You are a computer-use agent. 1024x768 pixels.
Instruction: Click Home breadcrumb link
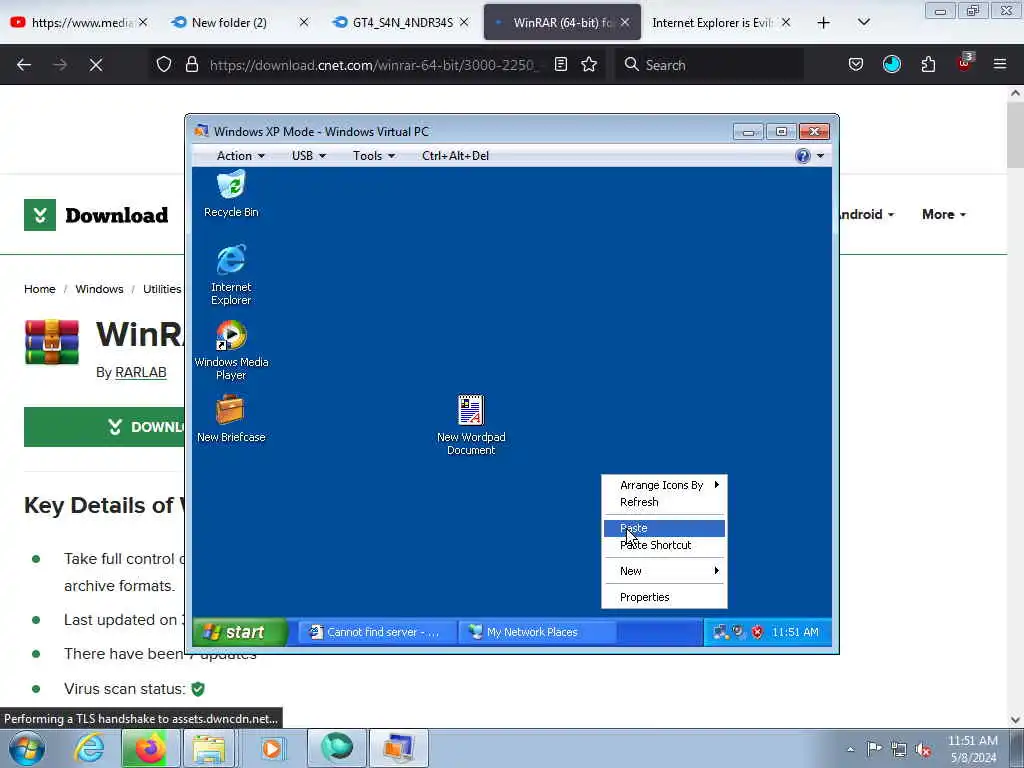click(x=40, y=289)
